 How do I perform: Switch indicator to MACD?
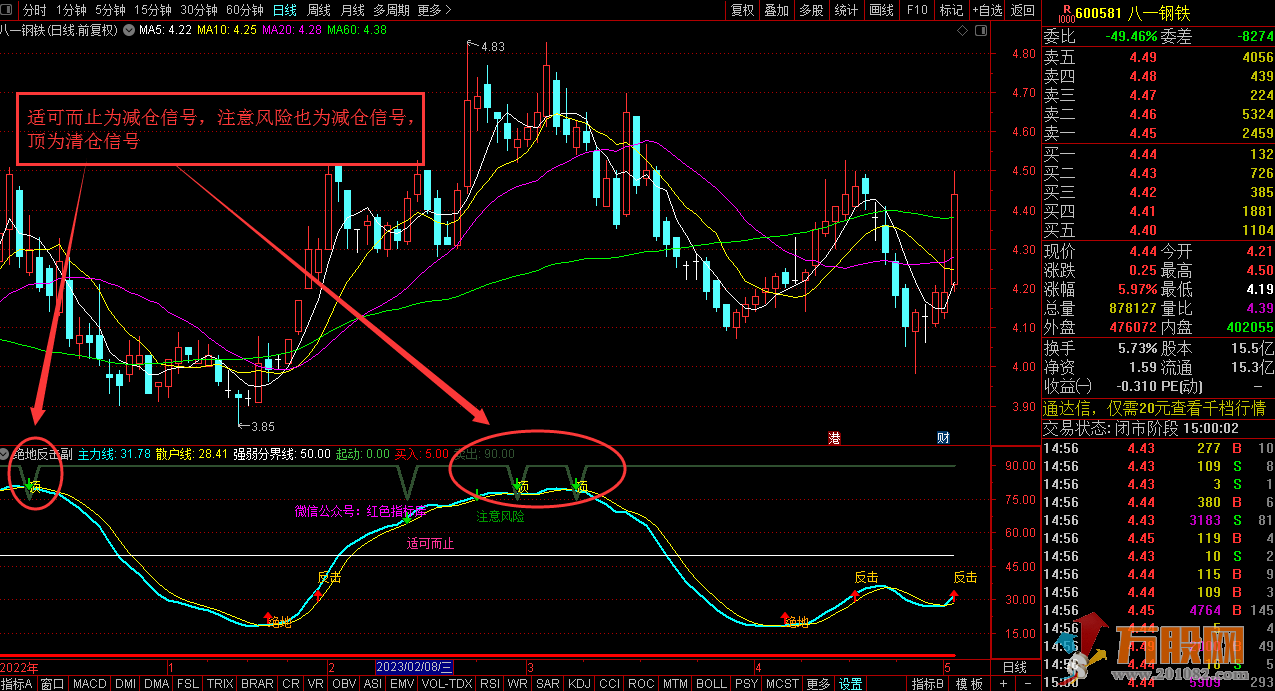click(x=90, y=684)
